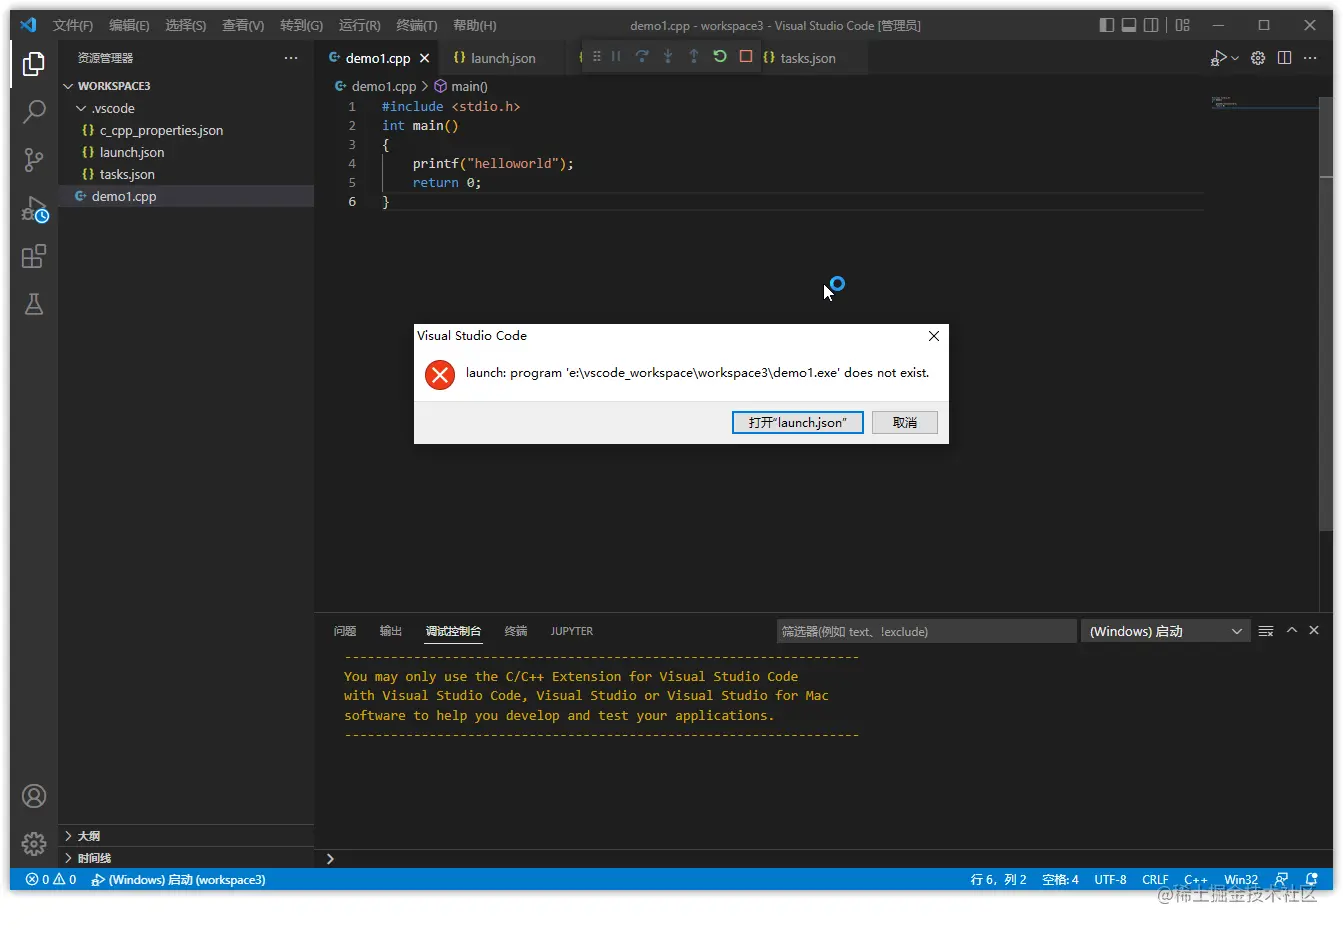This screenshot has width=1343, height=930.
Task: Restart the debug session
Action: pos(720,57)
